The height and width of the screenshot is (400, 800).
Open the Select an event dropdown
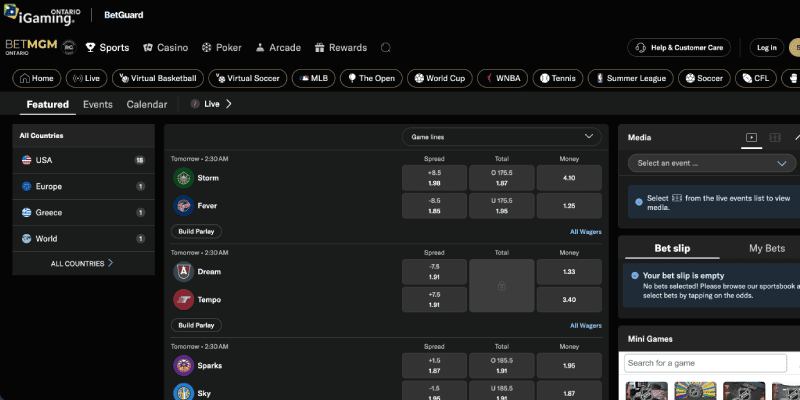click(x=712, y=163)
